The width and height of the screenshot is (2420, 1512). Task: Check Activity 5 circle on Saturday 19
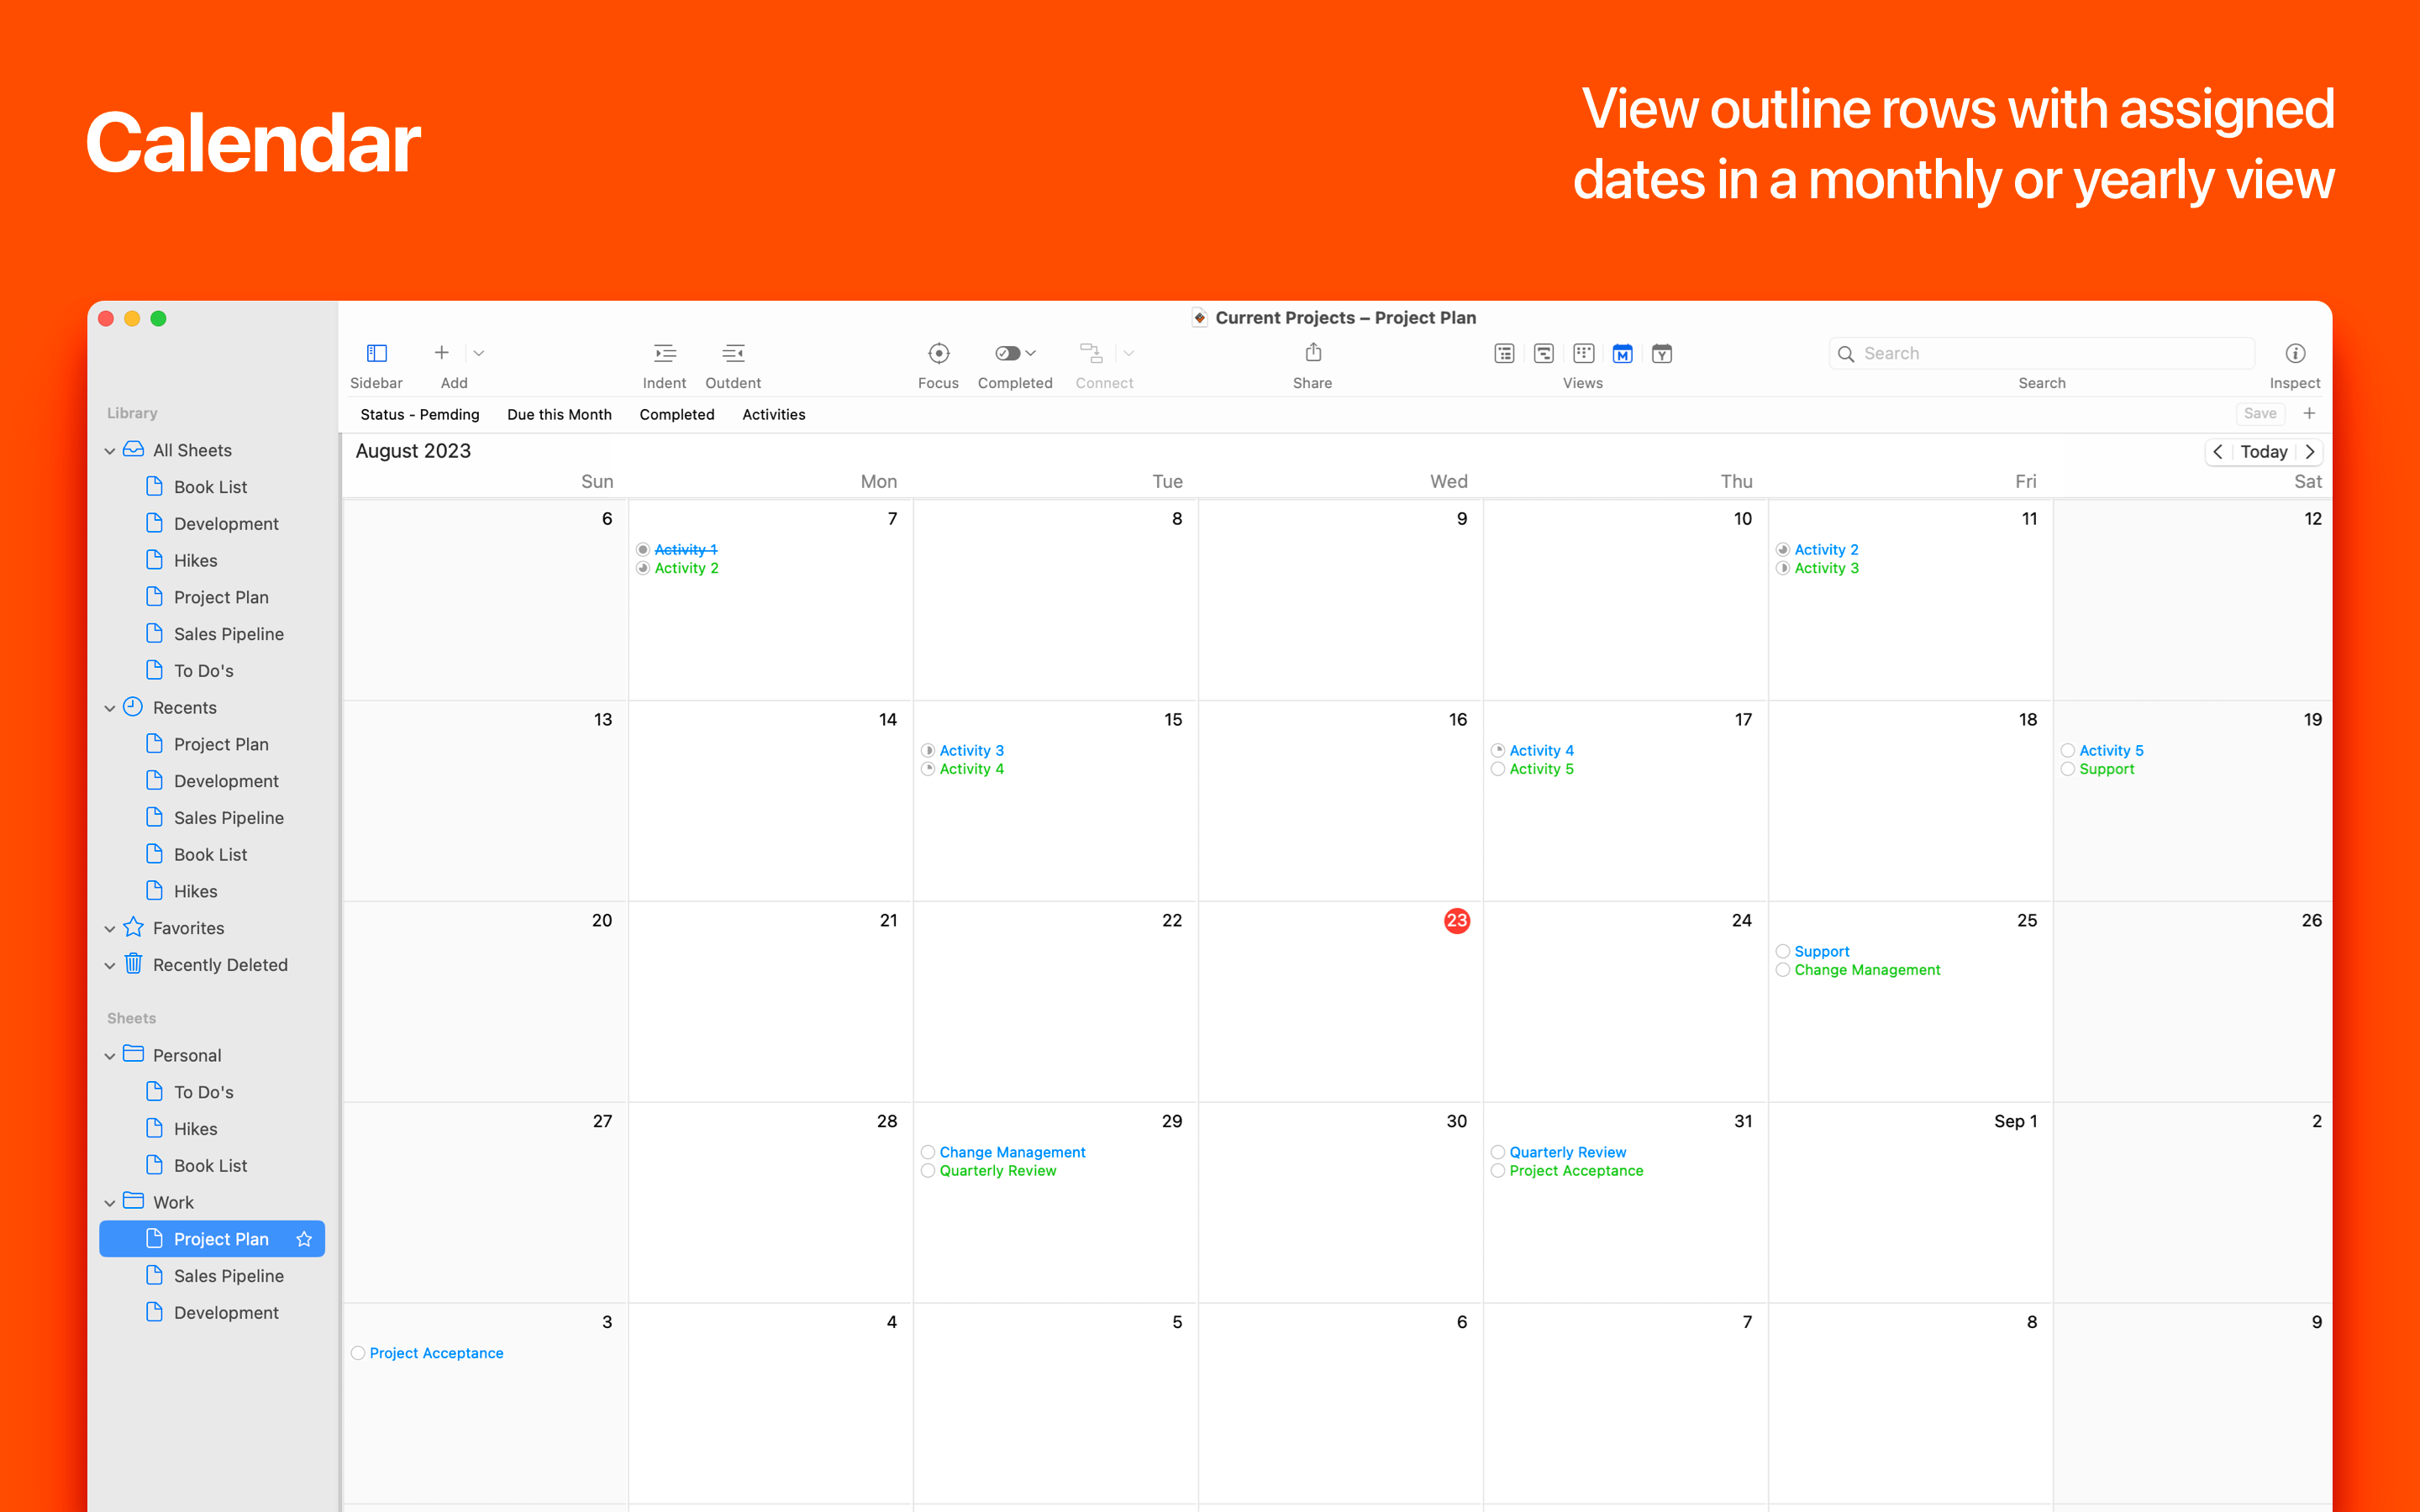(x=2068, y=751)
